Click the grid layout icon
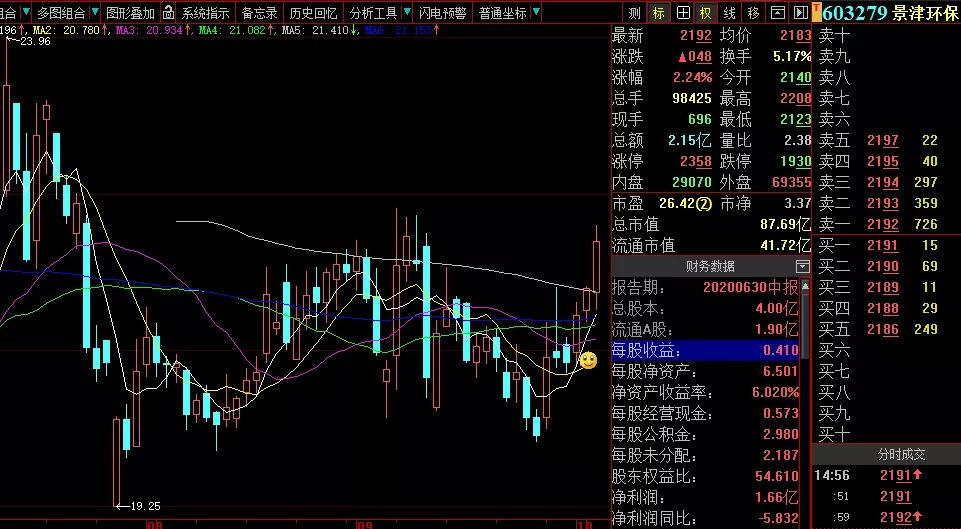Screen dimensions: 961x529 [x=683, y=13]
